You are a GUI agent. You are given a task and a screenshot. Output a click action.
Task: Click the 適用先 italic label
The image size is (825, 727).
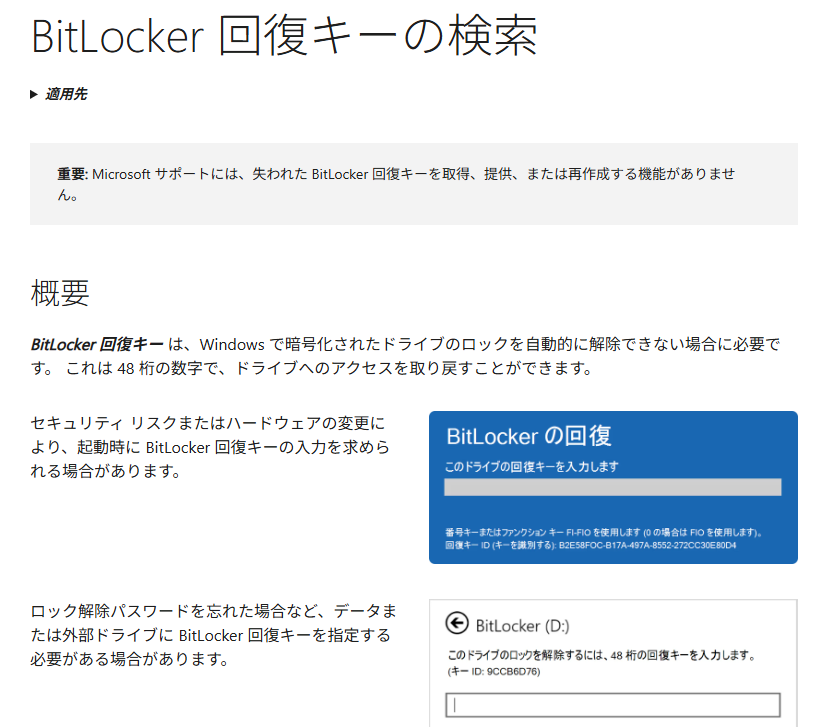[x=66, y=94]
